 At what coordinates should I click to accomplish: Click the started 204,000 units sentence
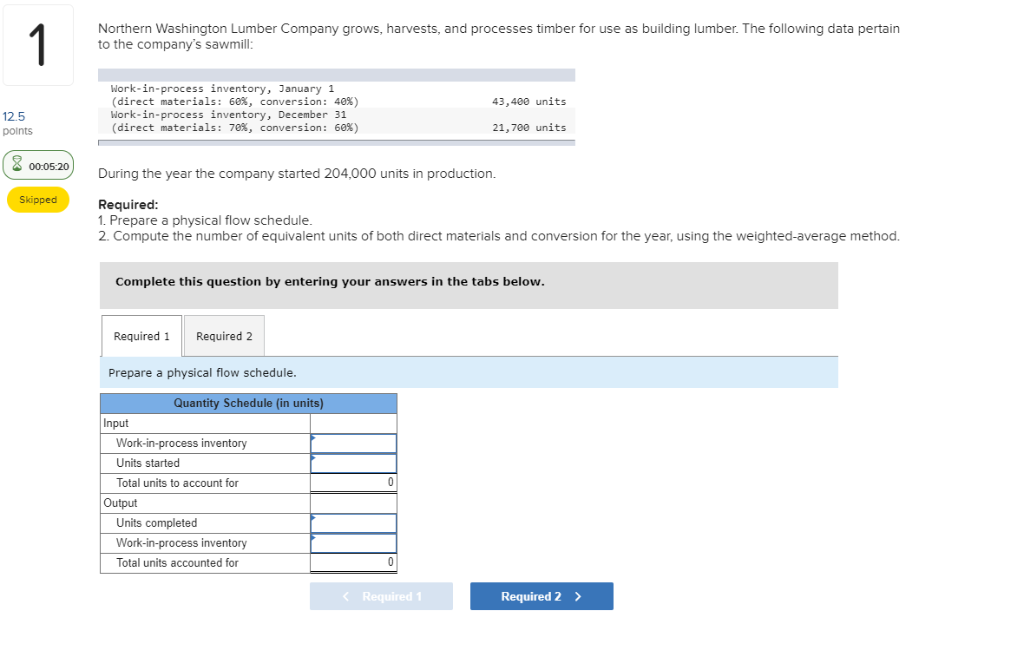coord(296,174)
